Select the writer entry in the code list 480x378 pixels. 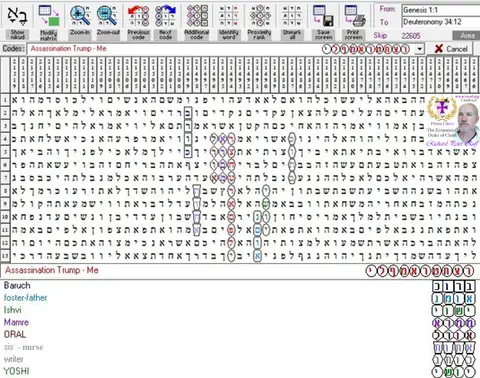click(14, 359)
